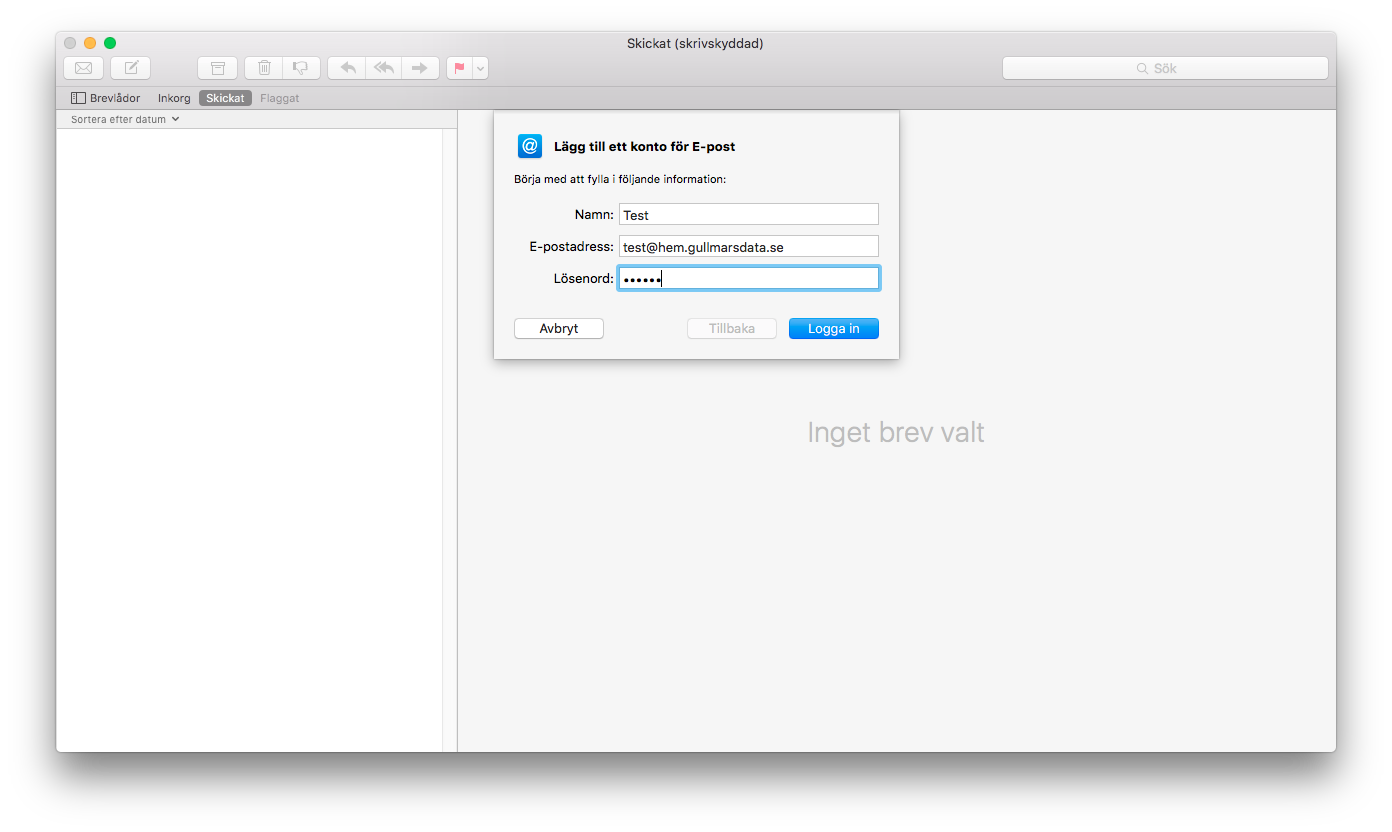Mark as junk with the thumbs-down icon
1392x832 pixels.
pos(301,68)
